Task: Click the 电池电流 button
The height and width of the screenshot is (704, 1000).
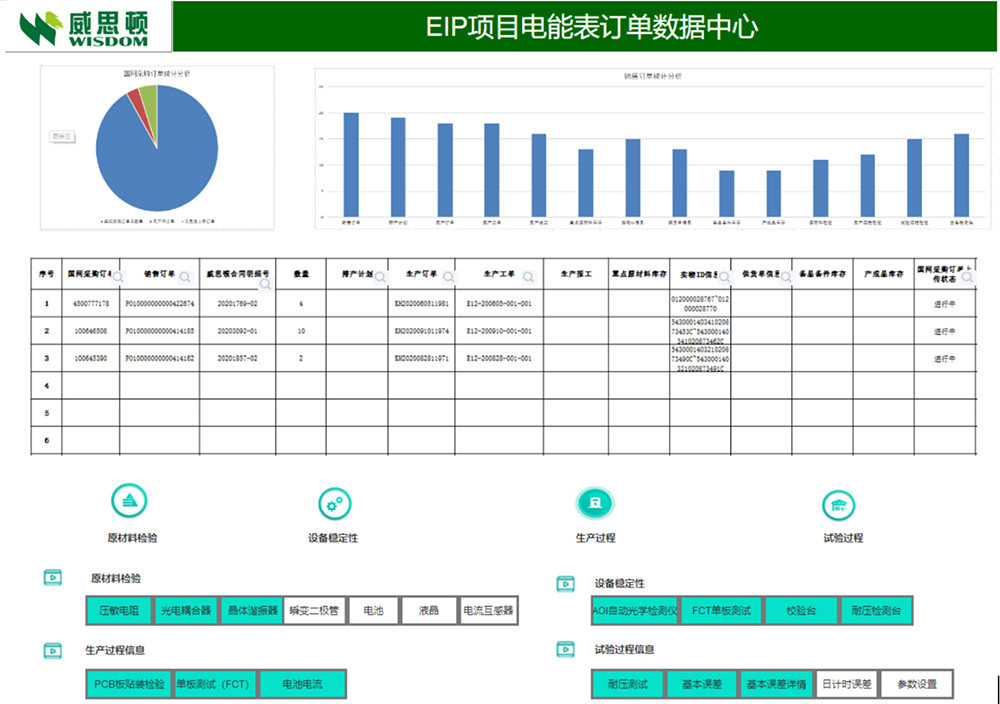Action: pos(302,684)
